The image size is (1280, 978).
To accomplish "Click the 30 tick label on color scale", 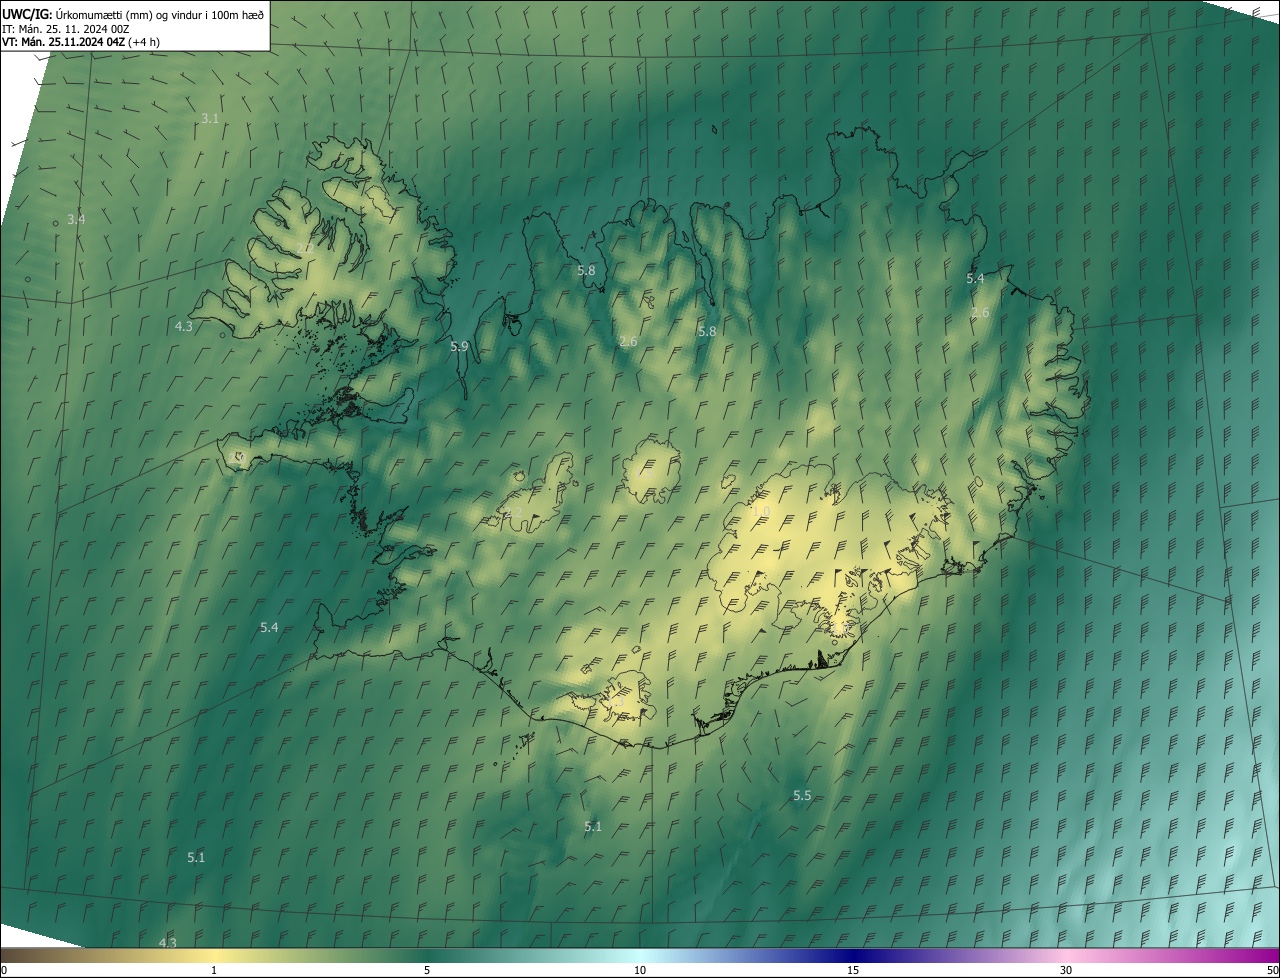I will click(1066, 970).
